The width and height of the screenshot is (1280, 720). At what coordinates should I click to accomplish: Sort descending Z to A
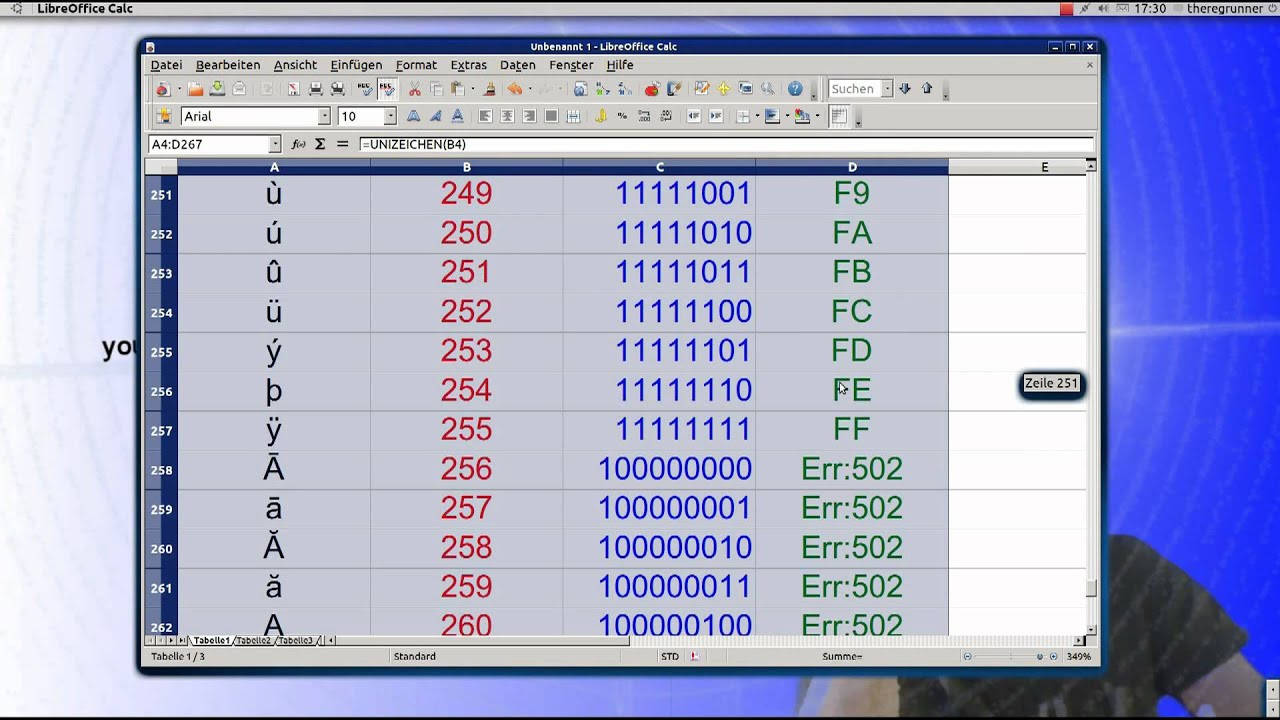click(625, 89)
